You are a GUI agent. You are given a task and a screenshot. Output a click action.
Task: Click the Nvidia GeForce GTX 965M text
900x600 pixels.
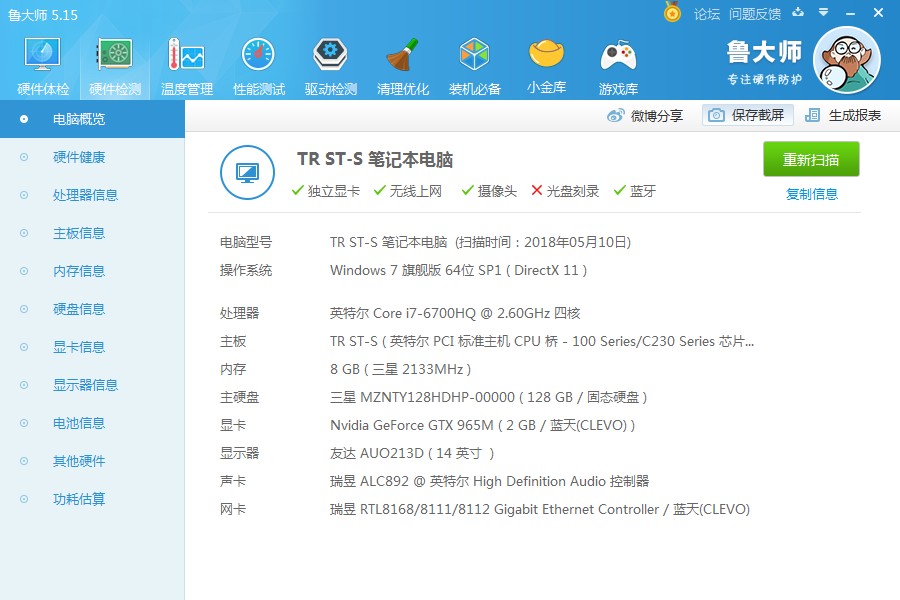482,425
